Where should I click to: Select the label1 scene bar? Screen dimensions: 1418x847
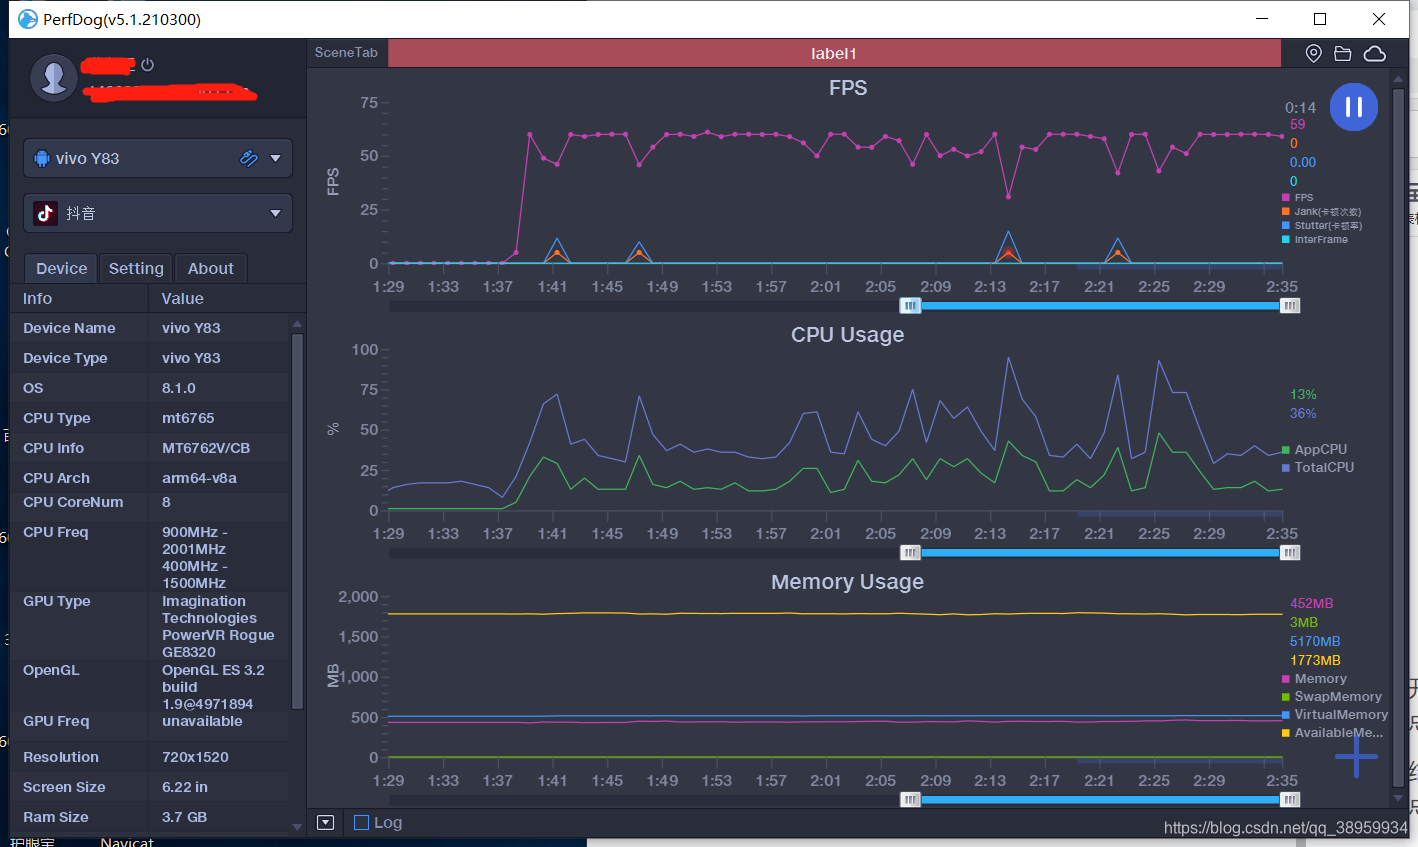(834, 53)
